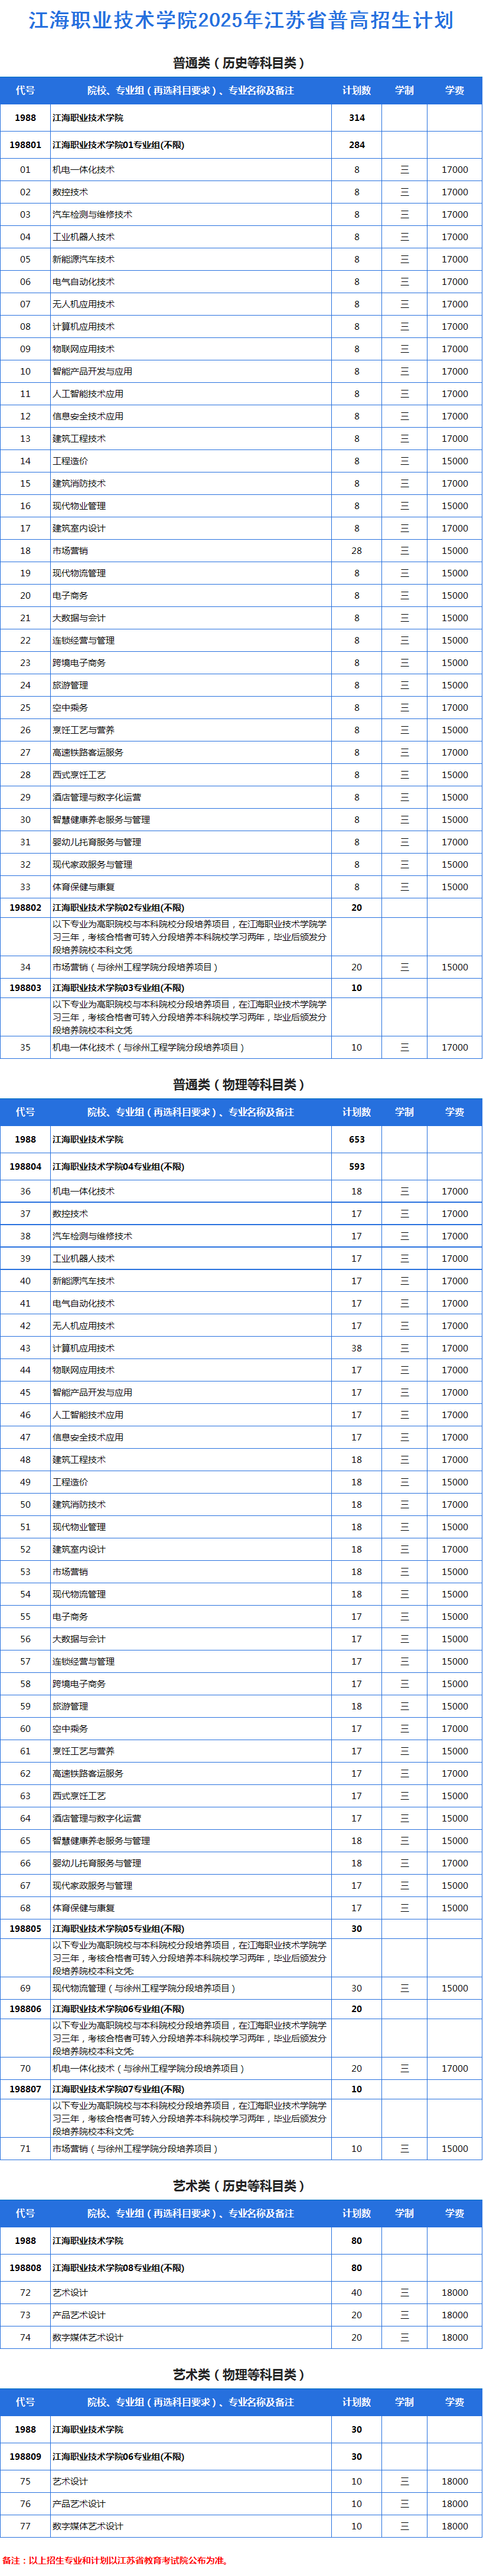Select the group code cell 198805
Image resolution: width=483 pixels, height=2576 pixels.
pyautogui.click(x=25, y=1929)
